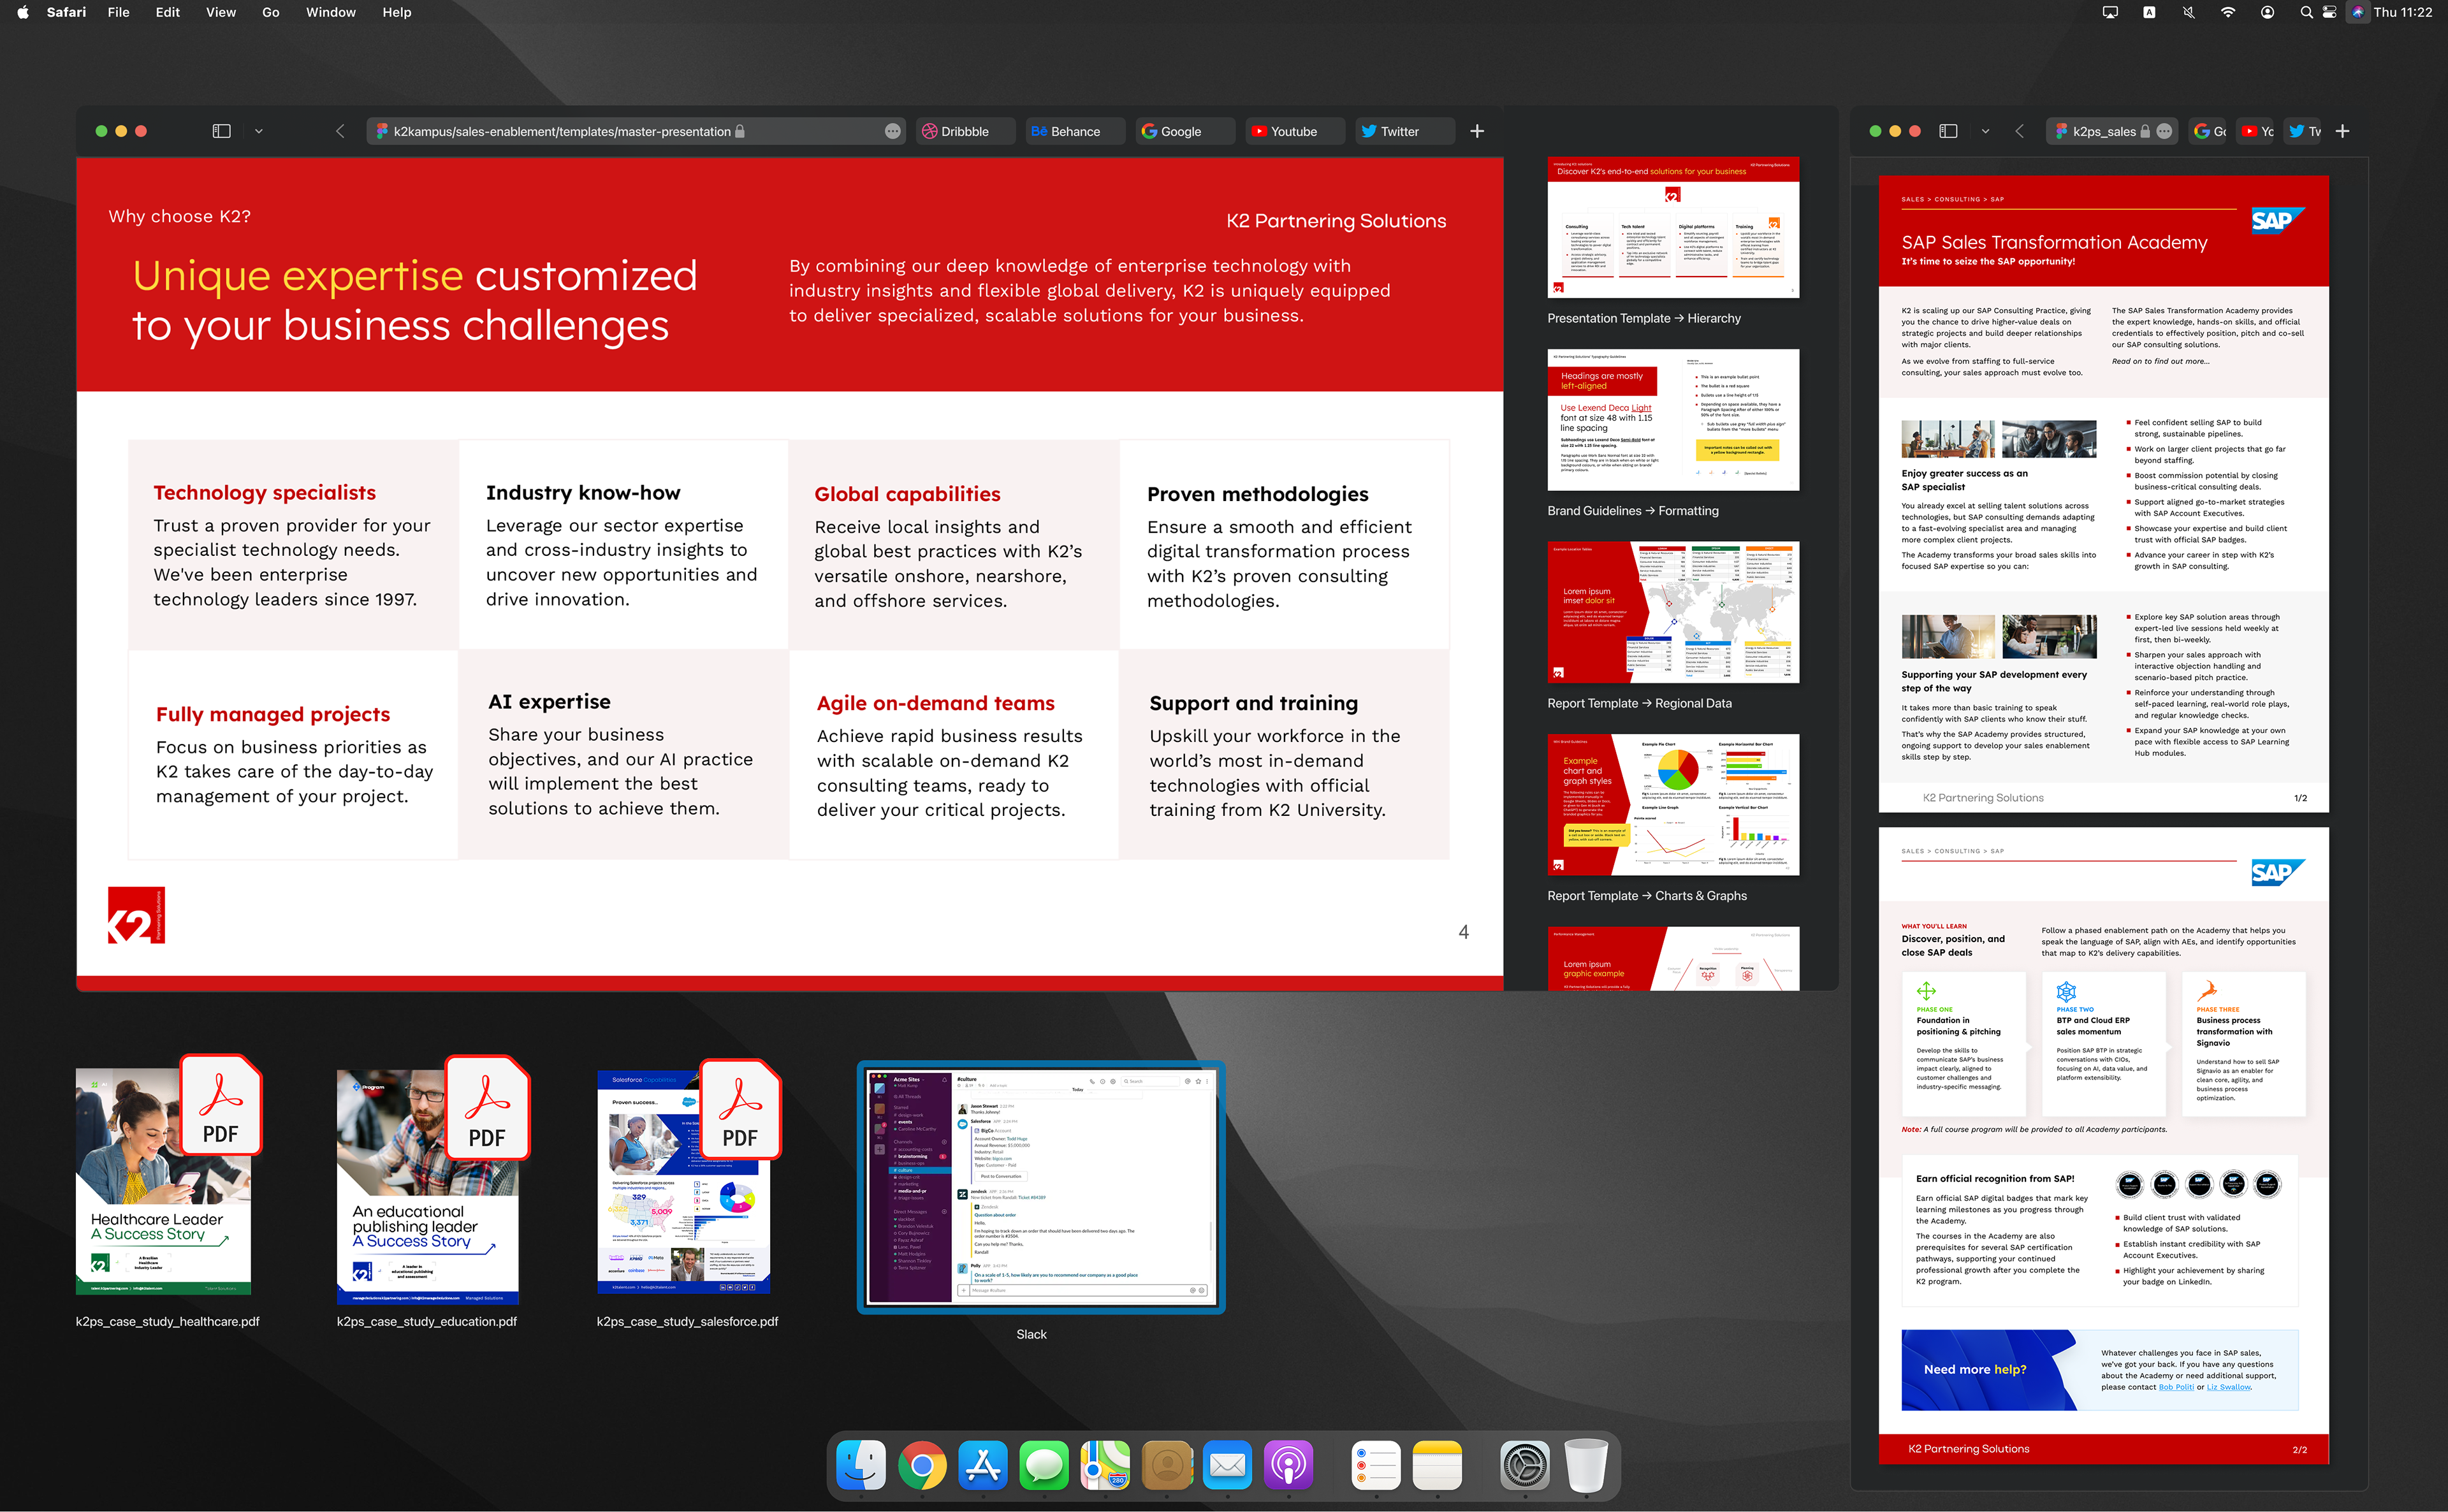Open the Window menu in menu bar
2448x1512 pixels.
(x=330, y=12)
